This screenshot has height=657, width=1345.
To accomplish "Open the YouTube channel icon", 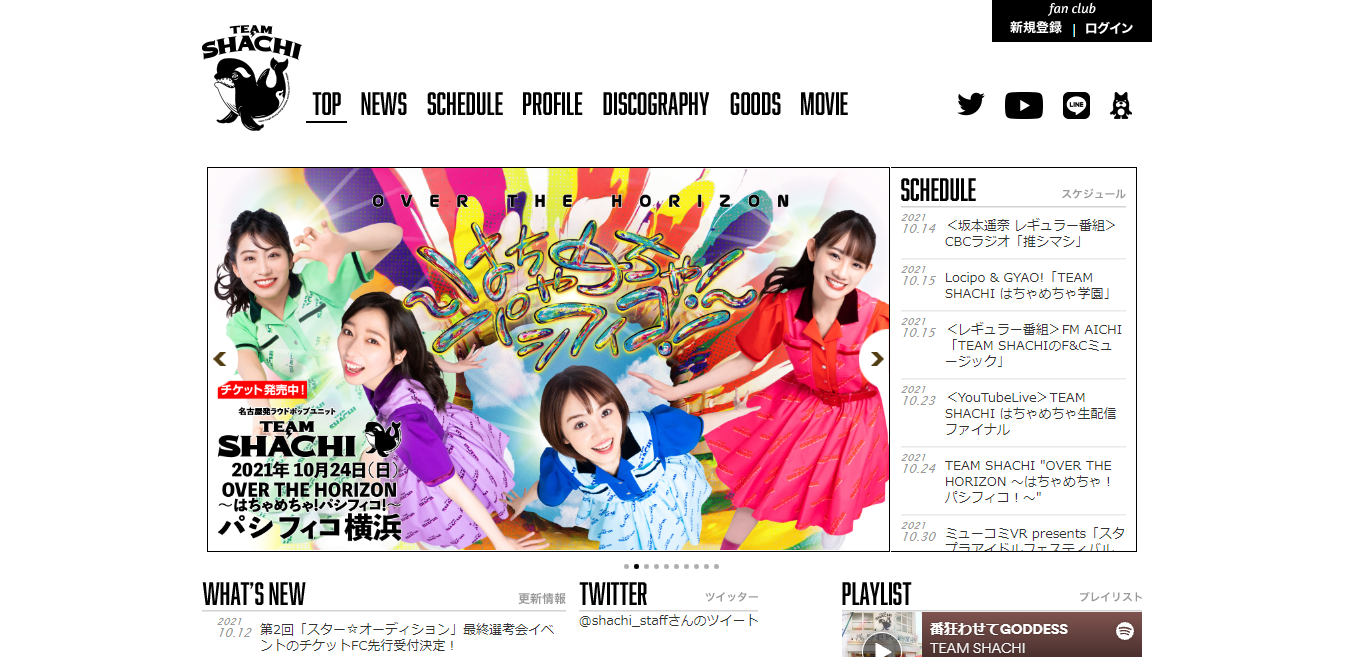I will 1023,105.
